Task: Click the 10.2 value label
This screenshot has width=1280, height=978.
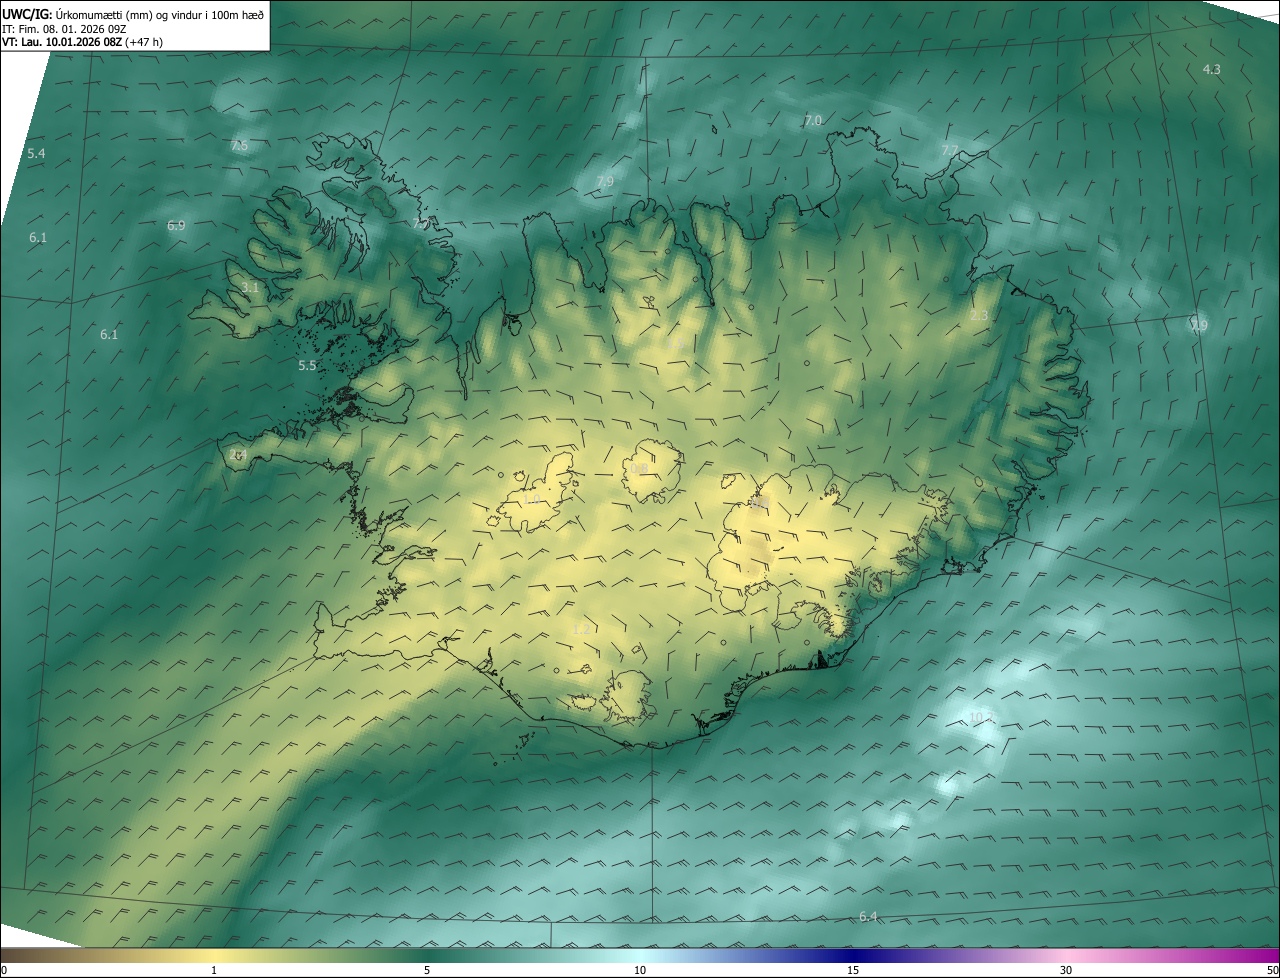Action: click(x=981, y=717)
